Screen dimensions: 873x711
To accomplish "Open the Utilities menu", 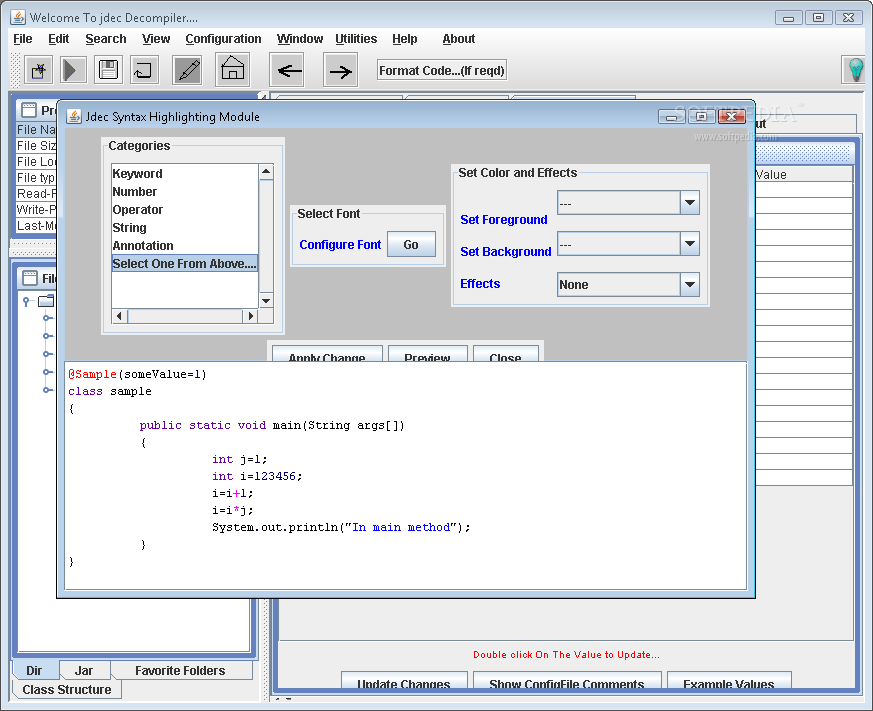I will click(x=356, y=39).
